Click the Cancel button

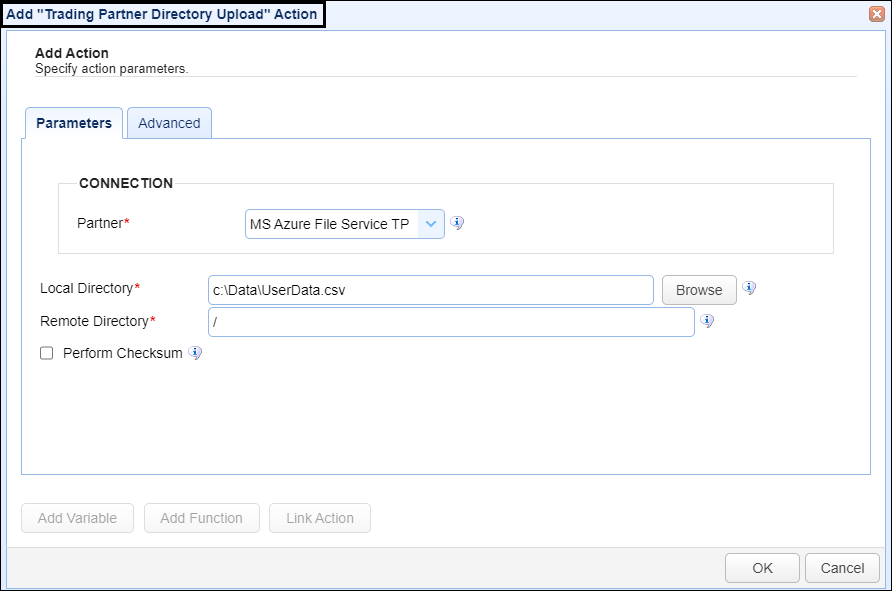point(842,568)
